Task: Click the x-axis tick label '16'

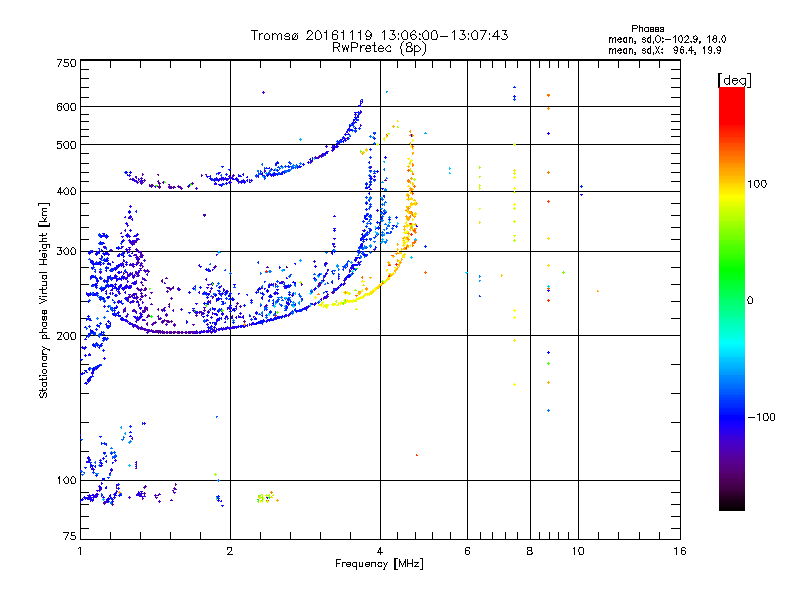Action: (680, 551)
